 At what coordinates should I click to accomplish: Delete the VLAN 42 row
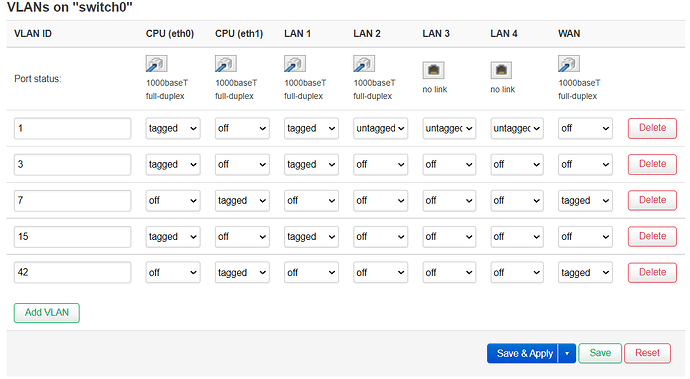click(652, 272)
